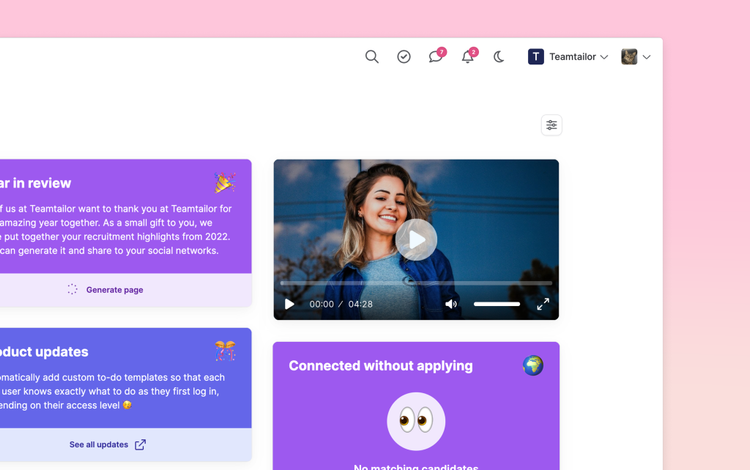Click the party popper icon on review card

pyautogui.click(x=224, y=182)
